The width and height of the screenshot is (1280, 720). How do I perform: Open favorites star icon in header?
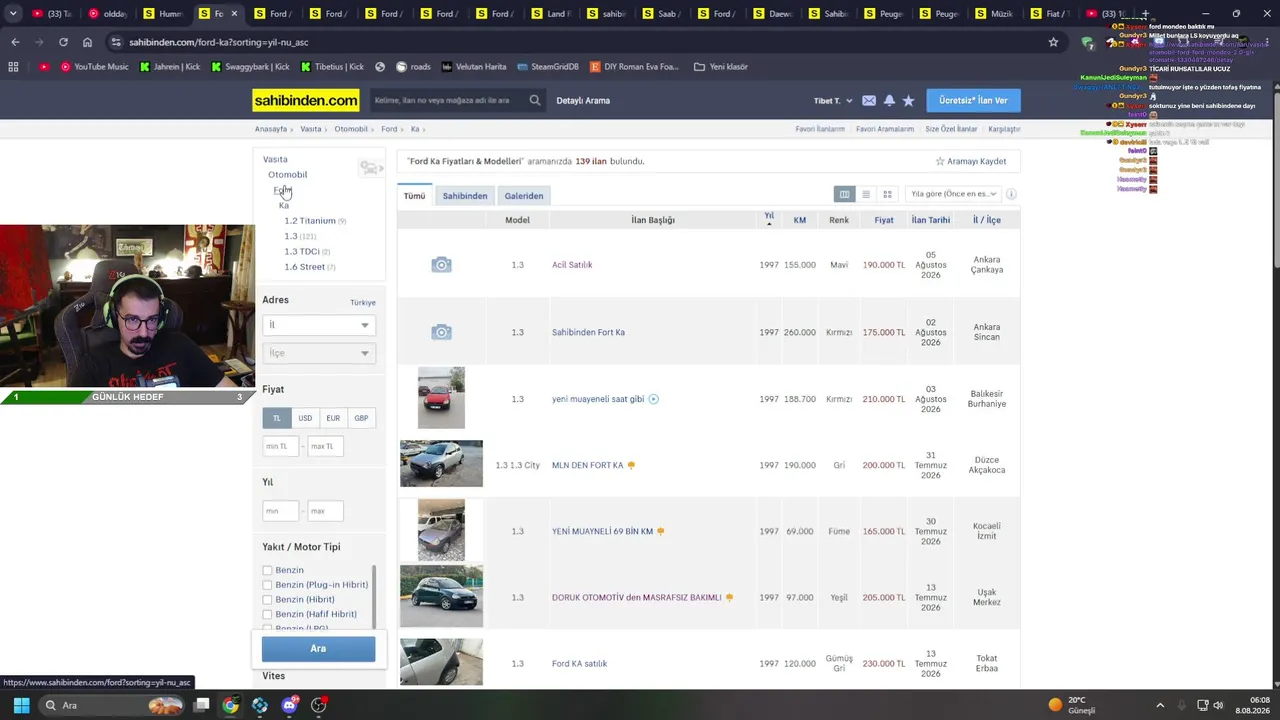(908, 100)
